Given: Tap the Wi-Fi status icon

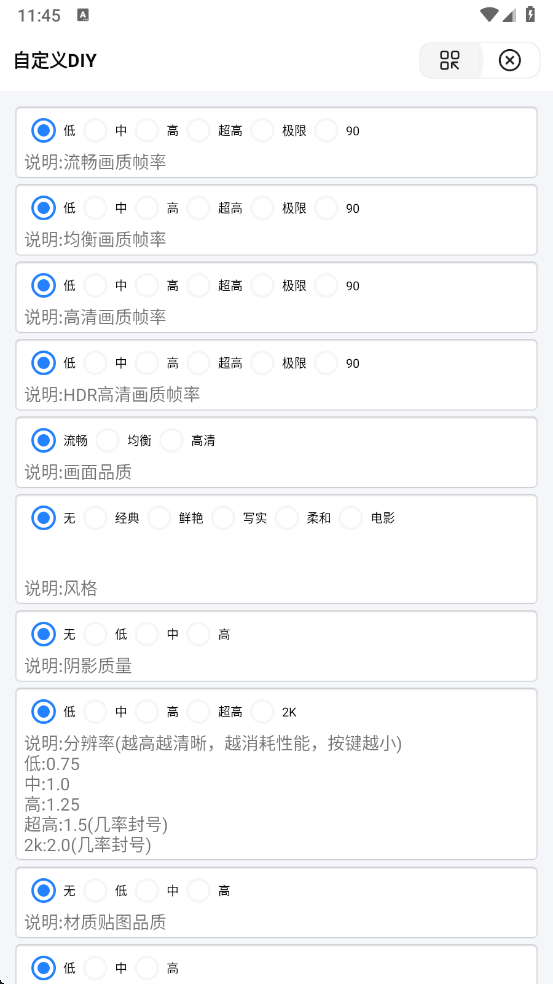Looking at the screenshot, I should (x=488, y=15).
